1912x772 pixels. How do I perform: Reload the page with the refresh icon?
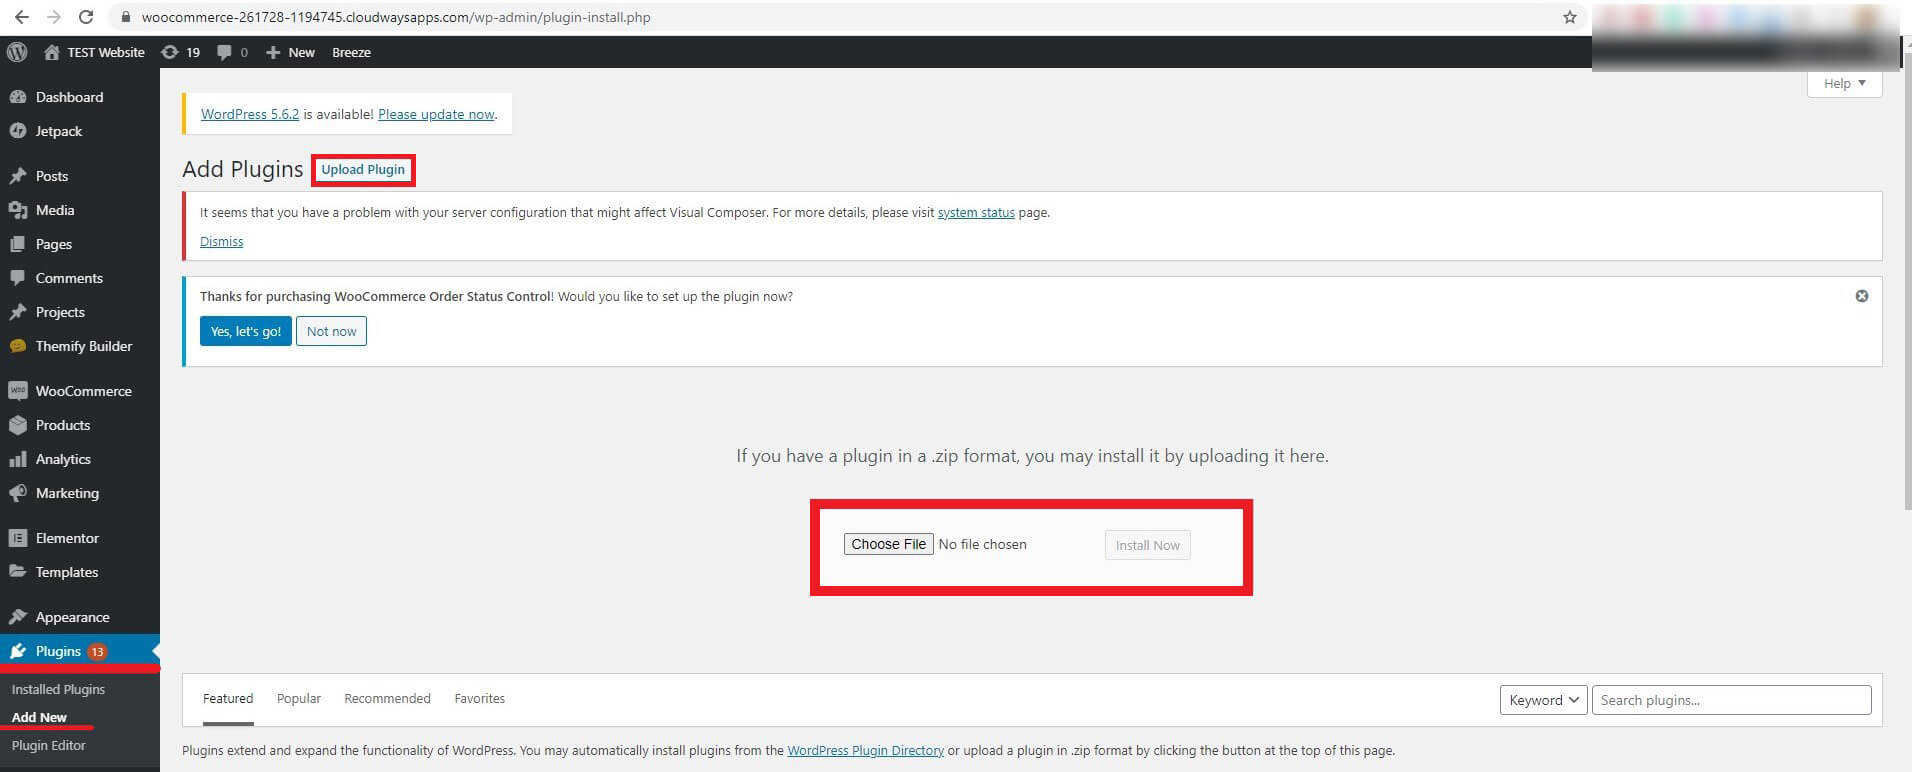[x=86, y=17]
